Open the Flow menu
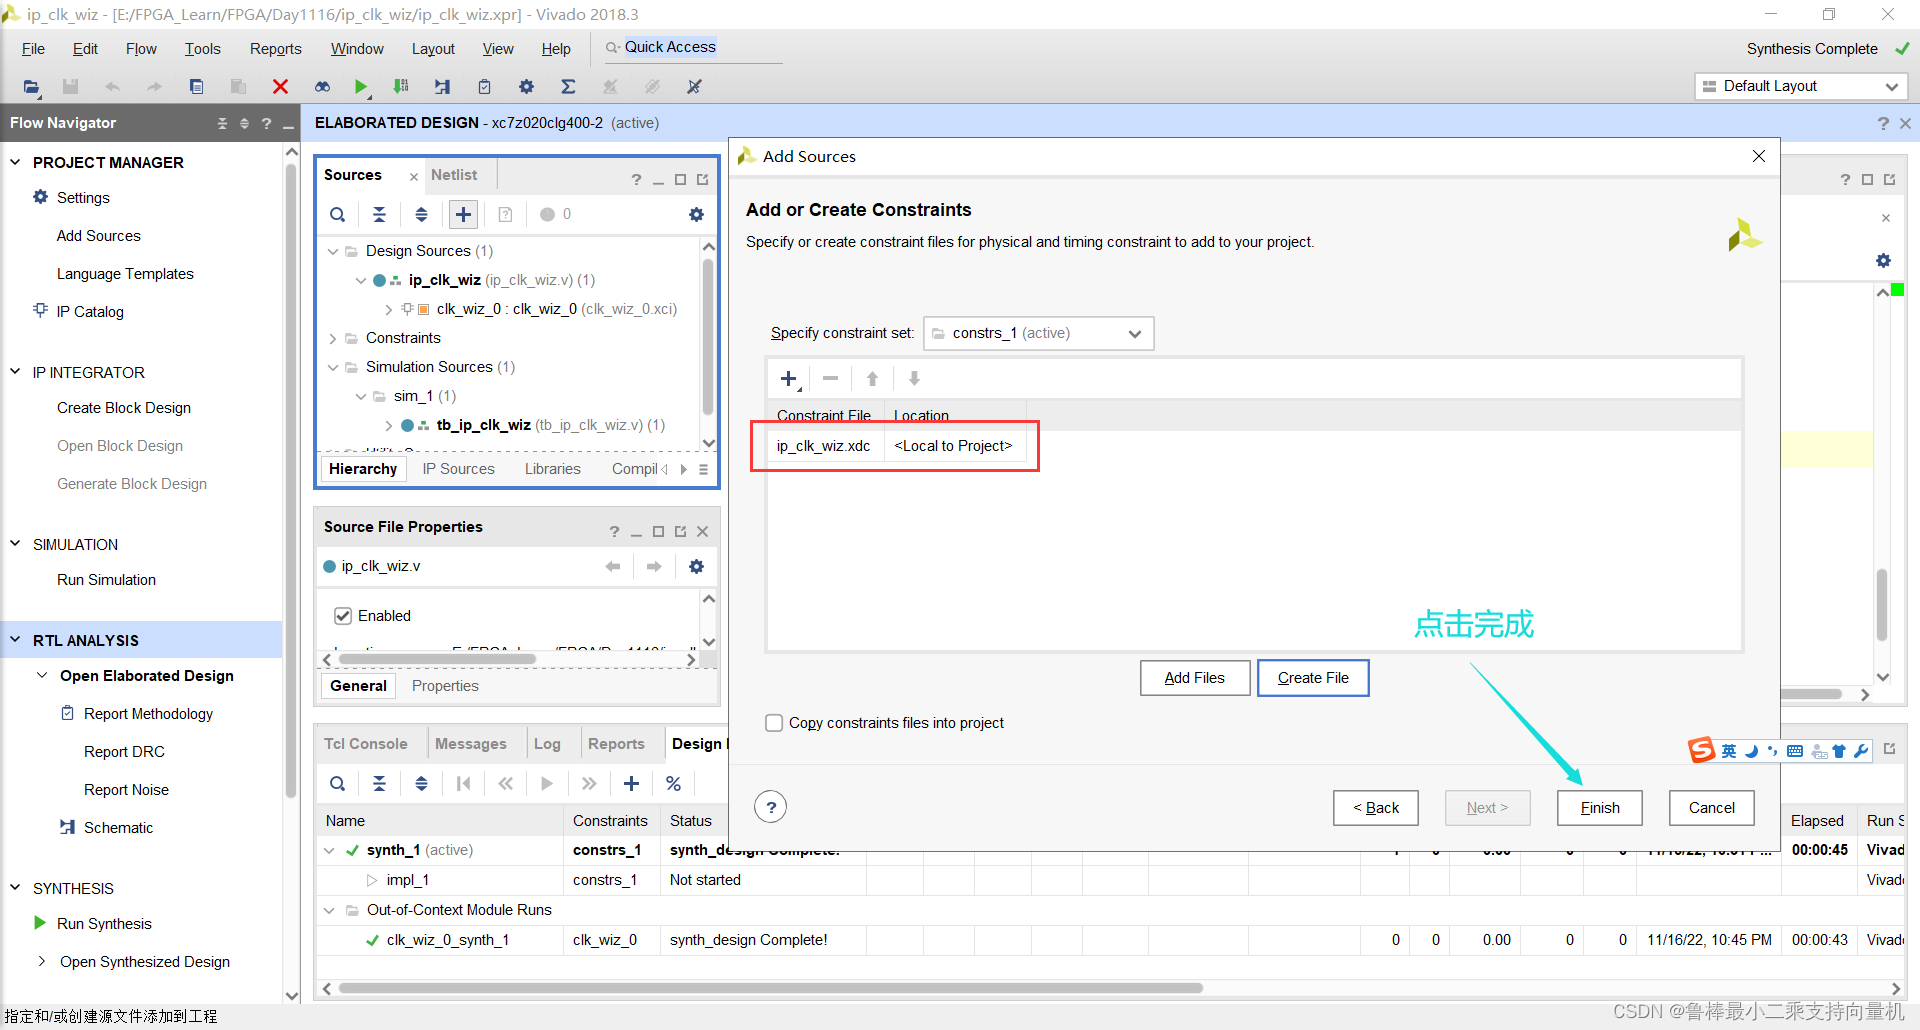The image size is (1920, 1030). pos(141,49)
